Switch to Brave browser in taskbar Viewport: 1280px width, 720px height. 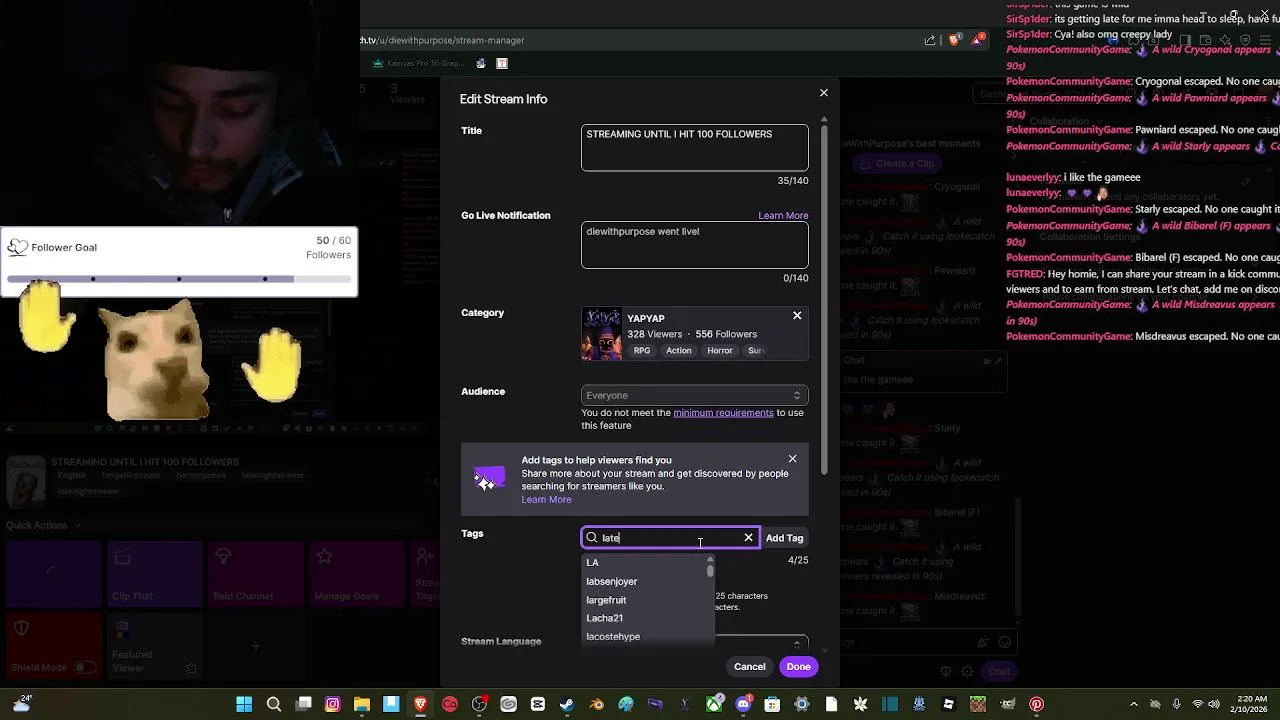coord(421,704)
